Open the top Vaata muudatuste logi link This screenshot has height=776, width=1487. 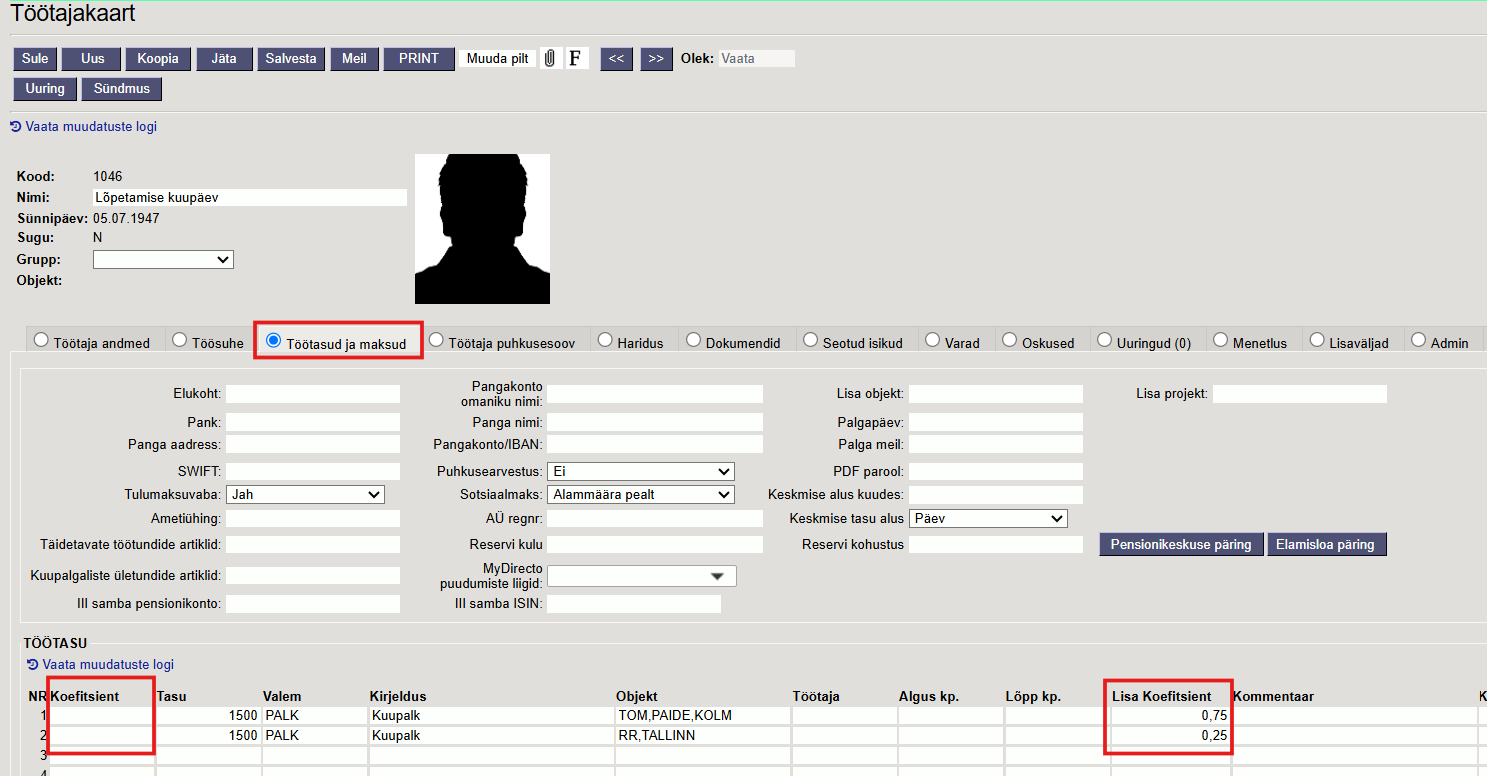(x=90, y=127)
